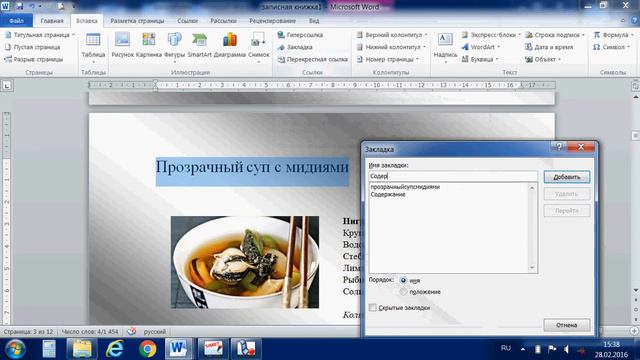
Task: Click the bookmark list scroll down arrow
Action: tap(532, 268)
